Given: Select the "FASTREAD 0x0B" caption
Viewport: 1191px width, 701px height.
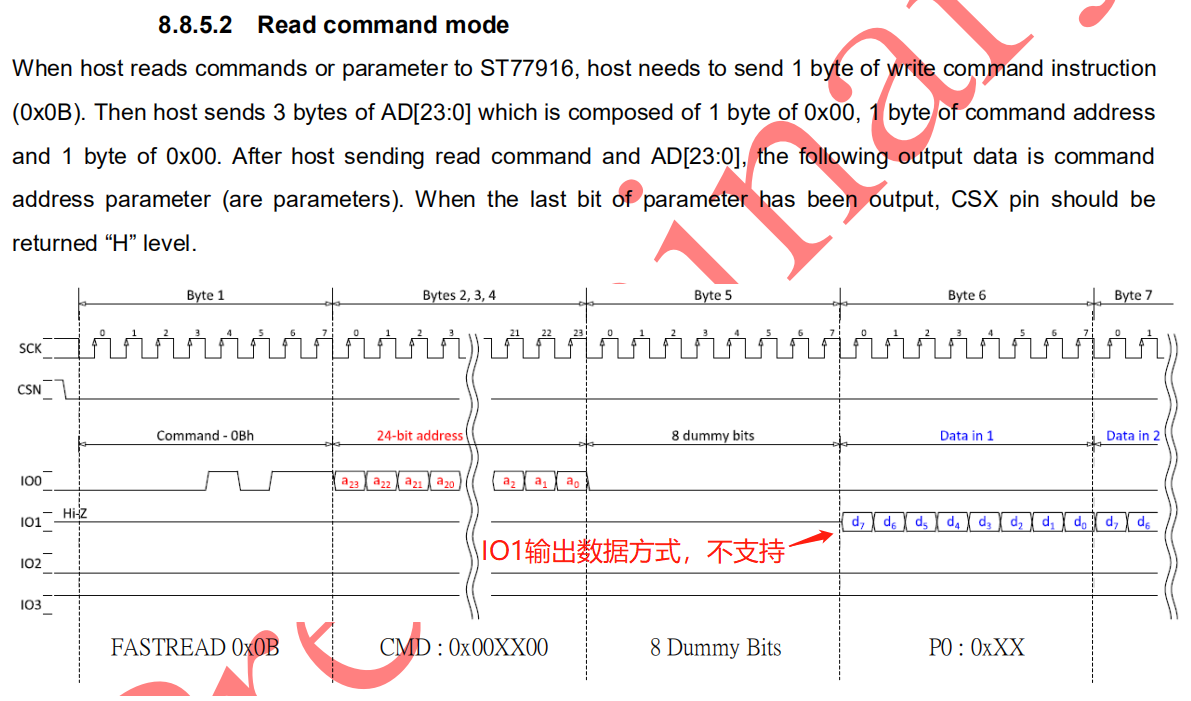Looking at the screenshot, I should tap(195, 647).
